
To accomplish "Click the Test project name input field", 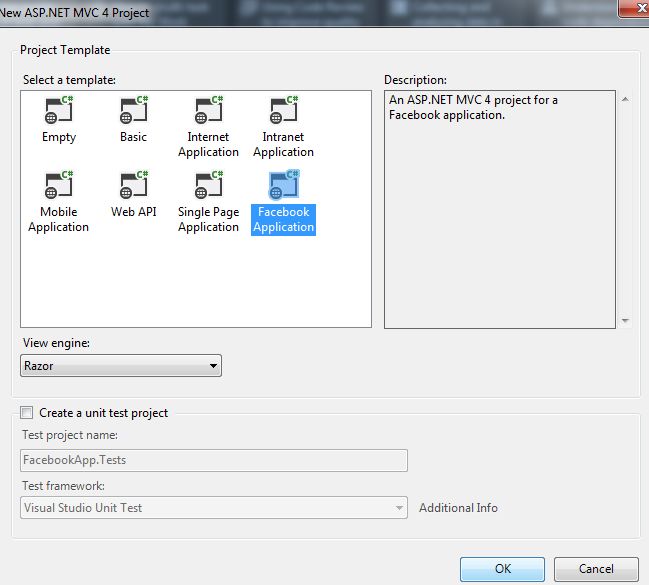I will pos(214,460).
